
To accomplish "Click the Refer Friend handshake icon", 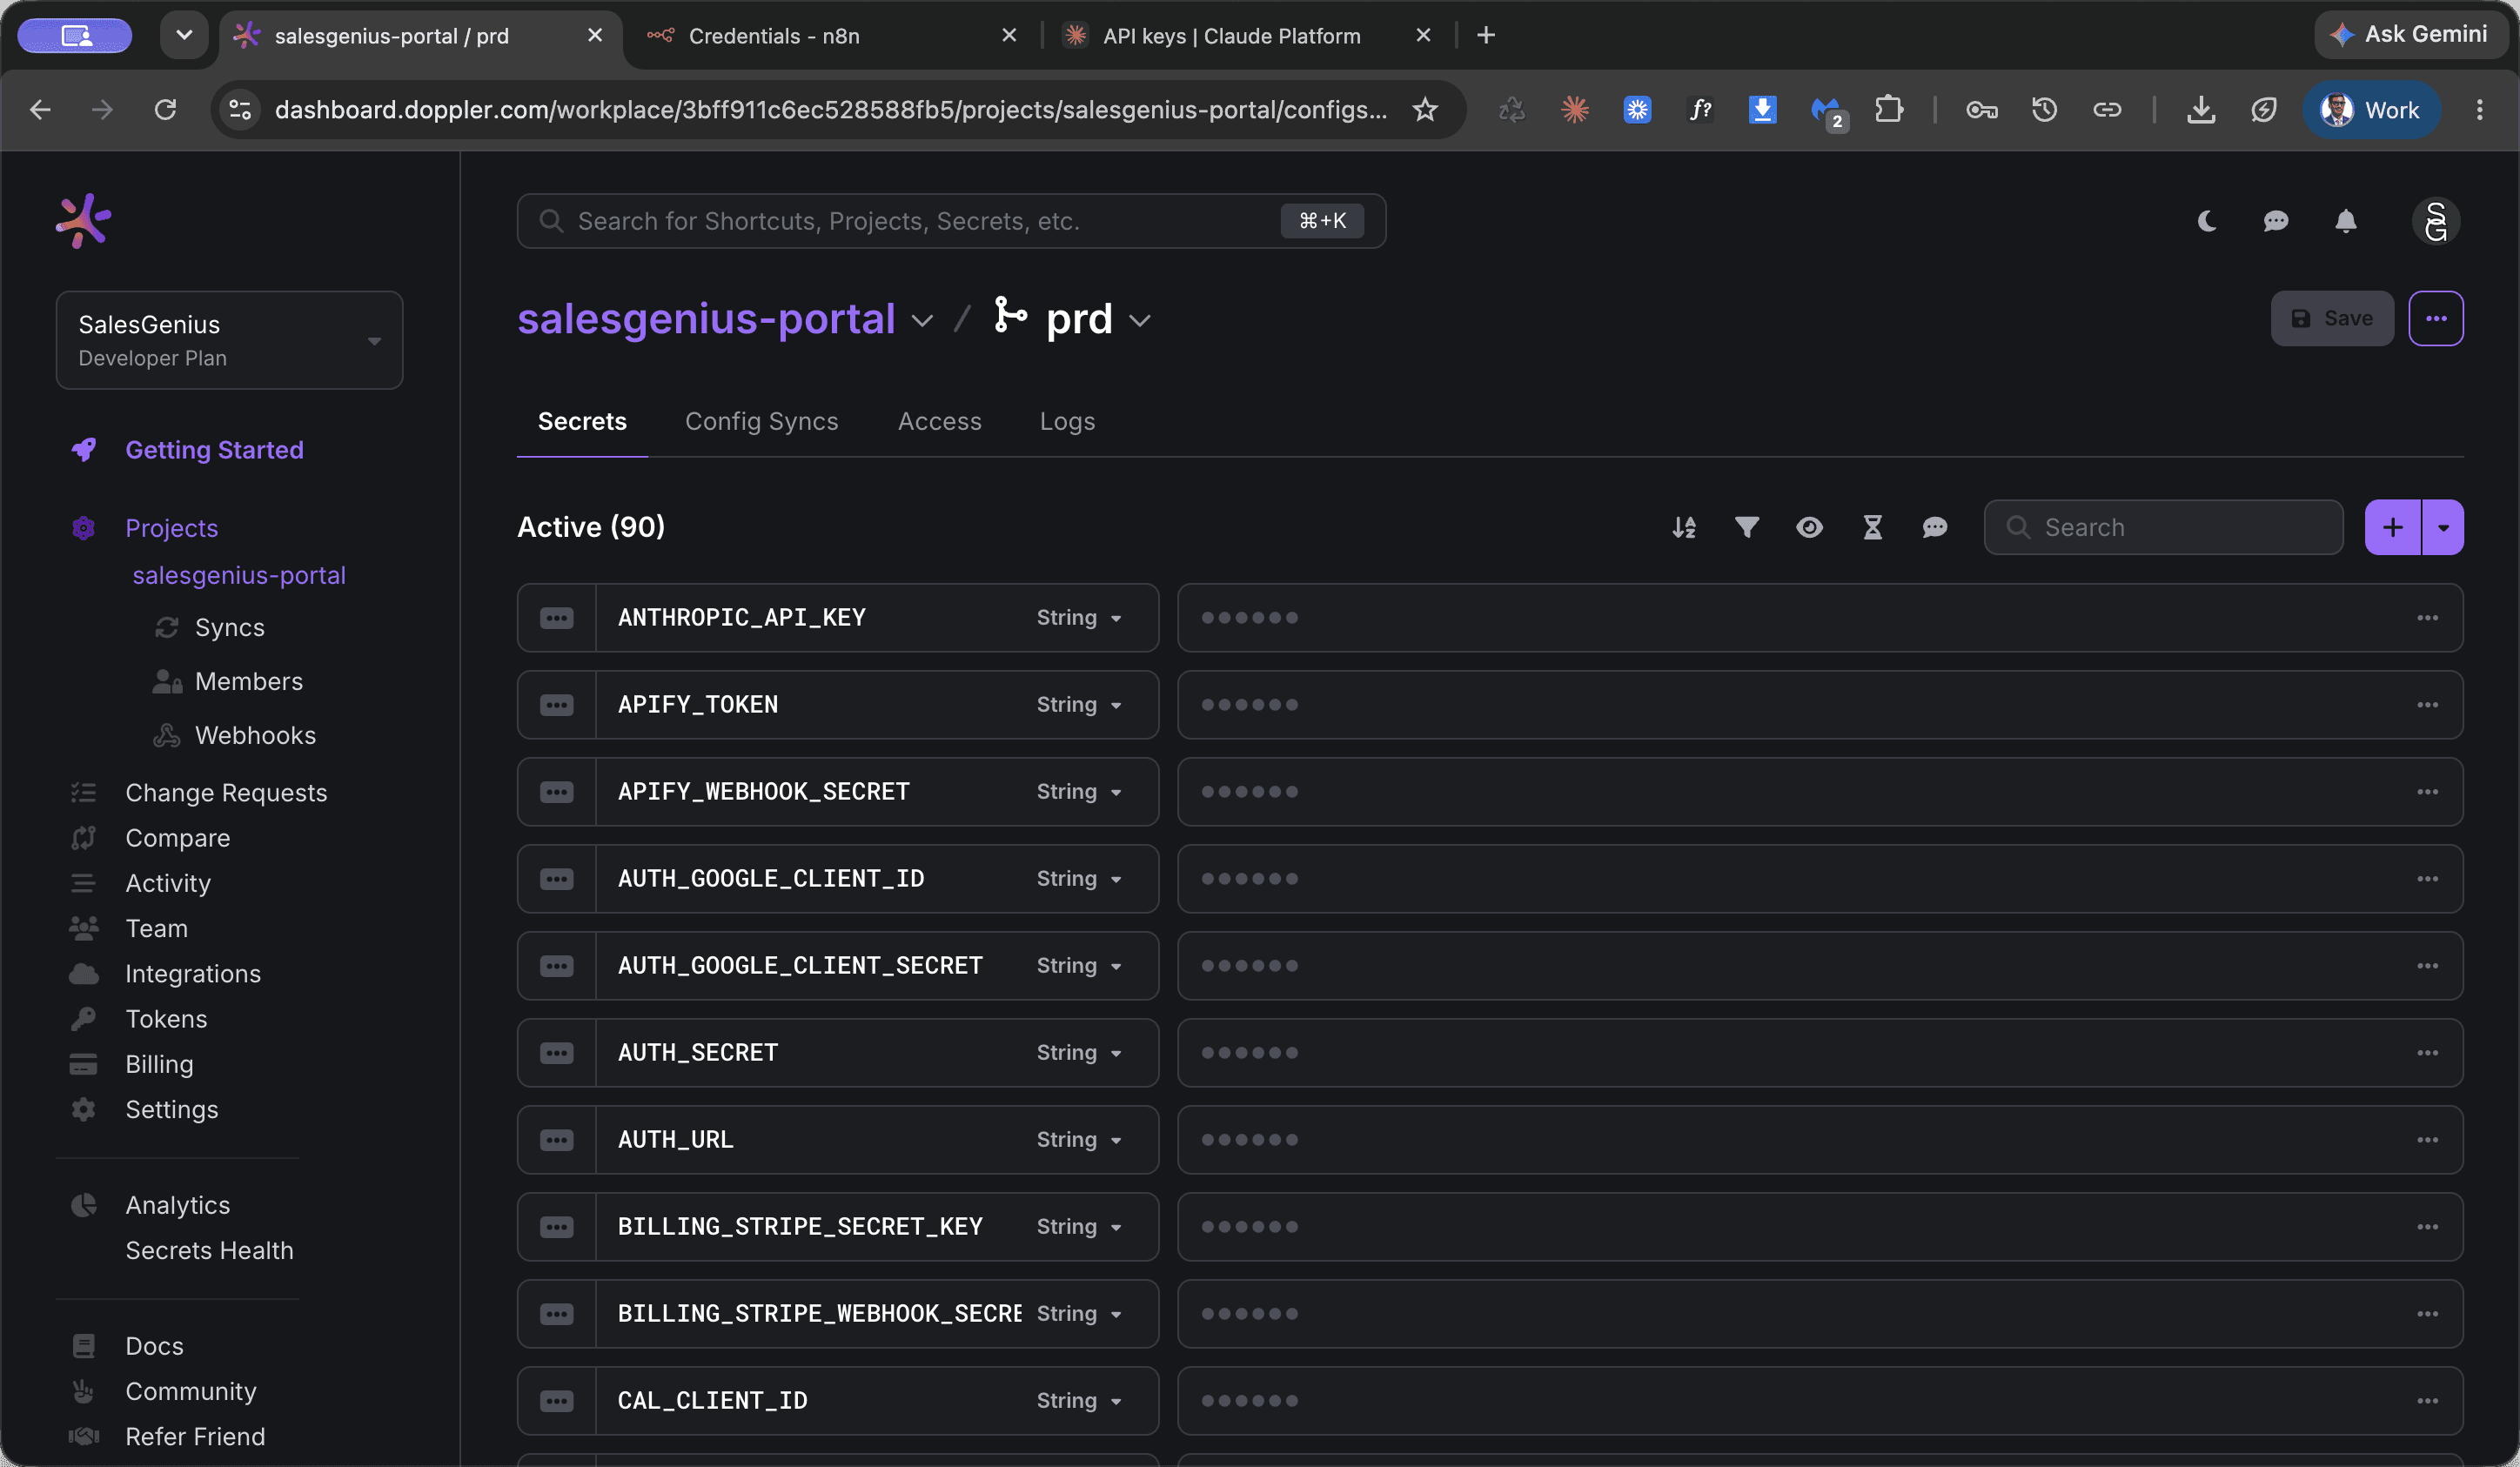I will click(x=83, y=1436).
